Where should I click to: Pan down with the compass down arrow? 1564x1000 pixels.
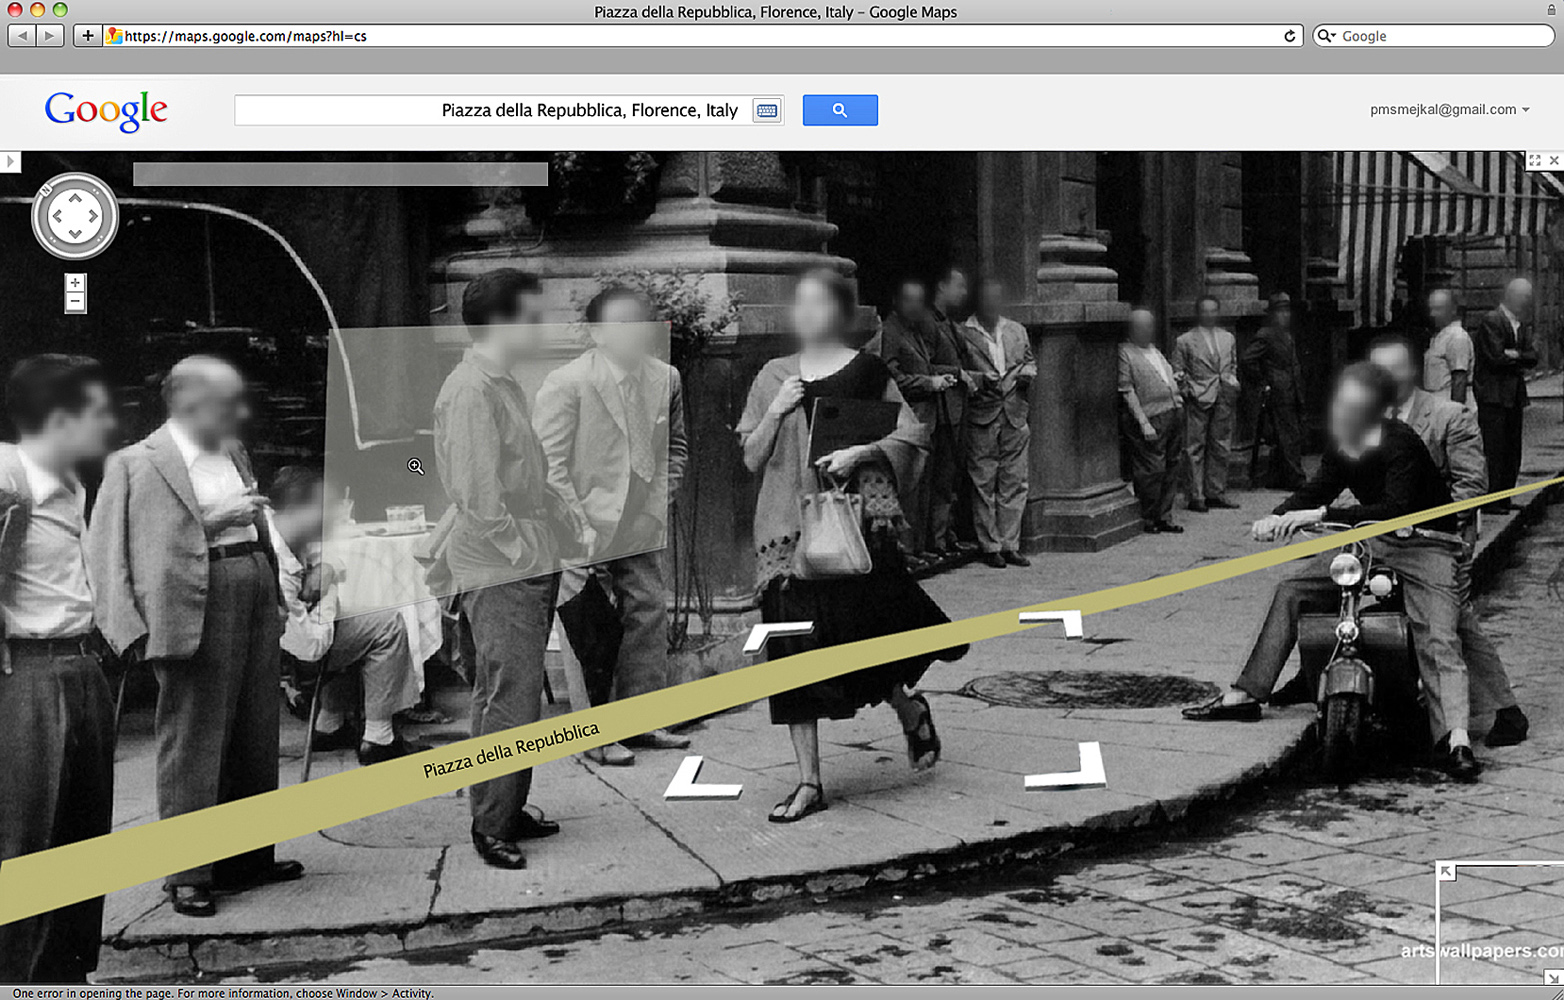point(75,234)
